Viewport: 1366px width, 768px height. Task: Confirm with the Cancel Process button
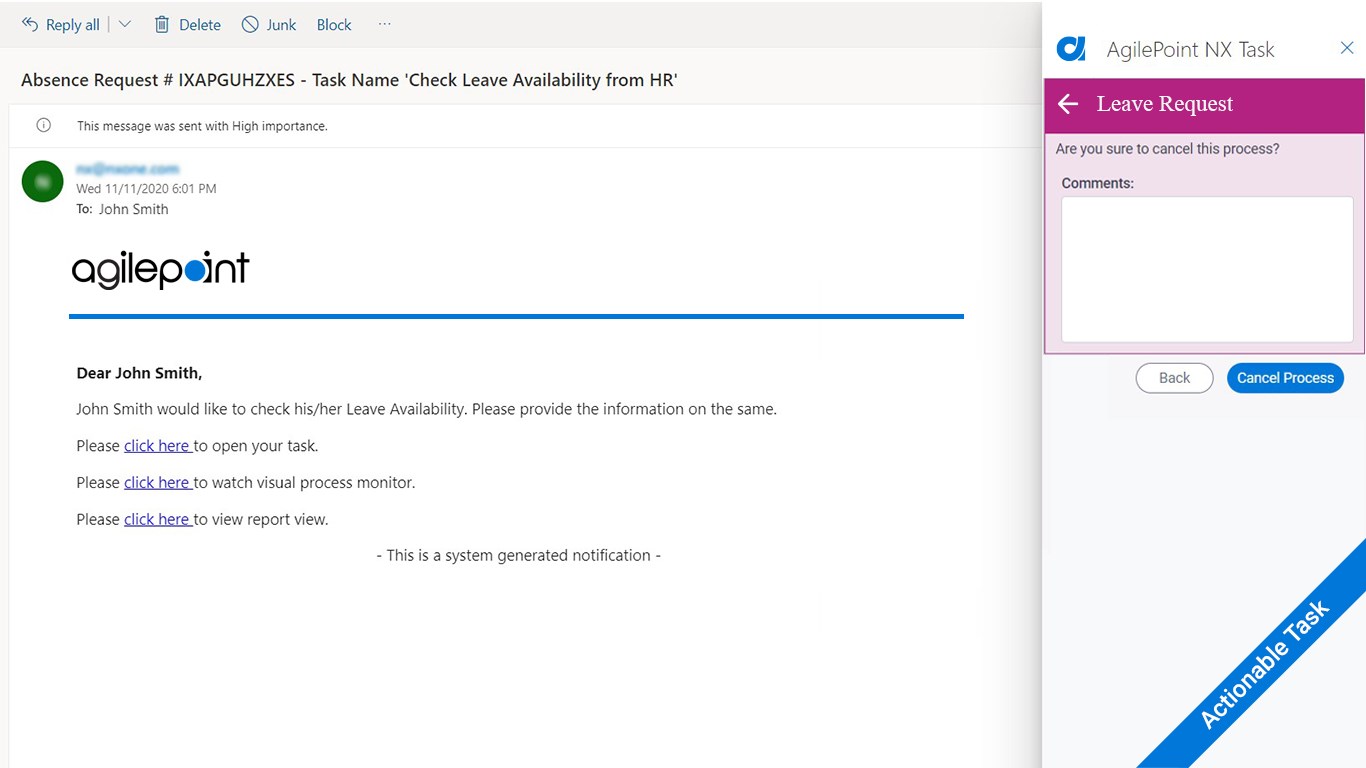[x=1285, y=378]
